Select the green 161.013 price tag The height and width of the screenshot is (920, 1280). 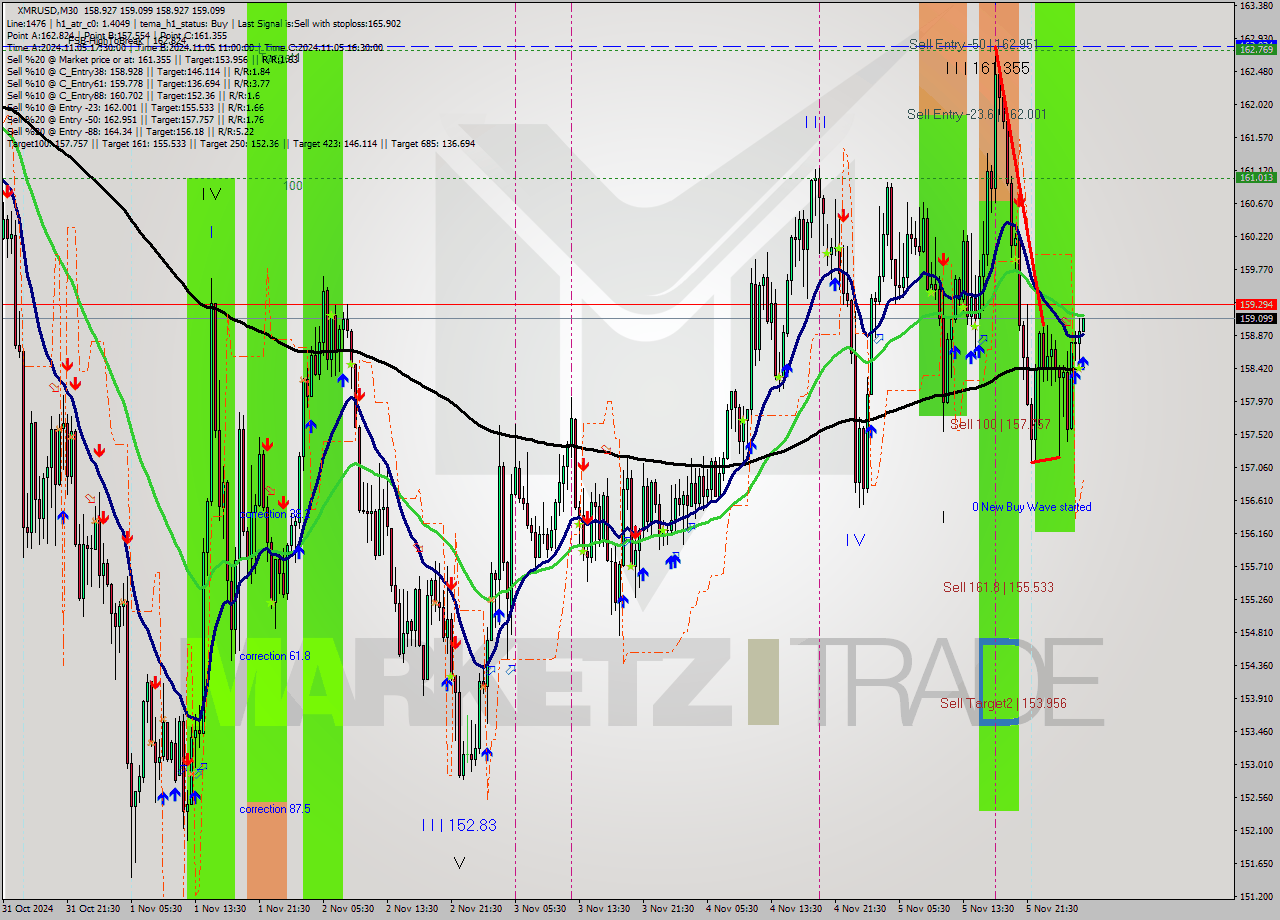click(x=1256, y=177)
